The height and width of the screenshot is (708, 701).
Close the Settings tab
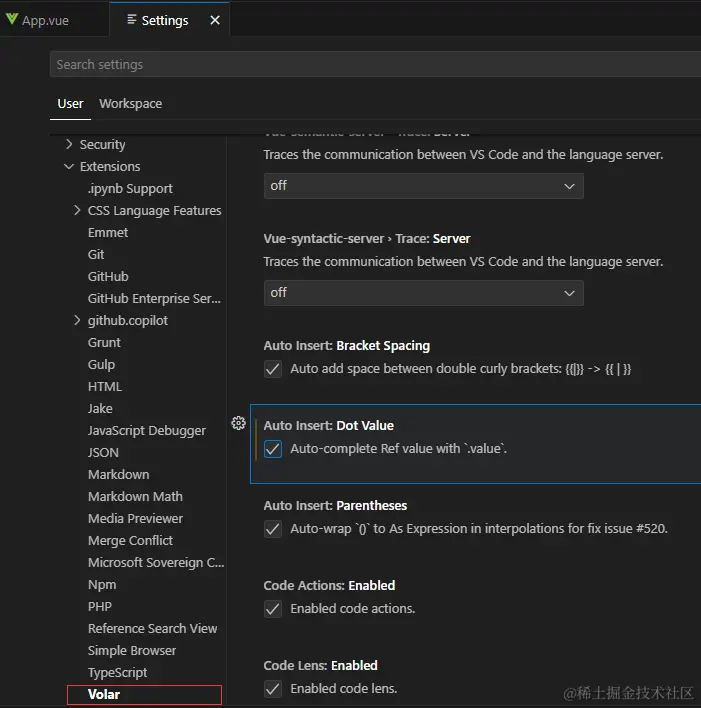click(x=215, y=20)
